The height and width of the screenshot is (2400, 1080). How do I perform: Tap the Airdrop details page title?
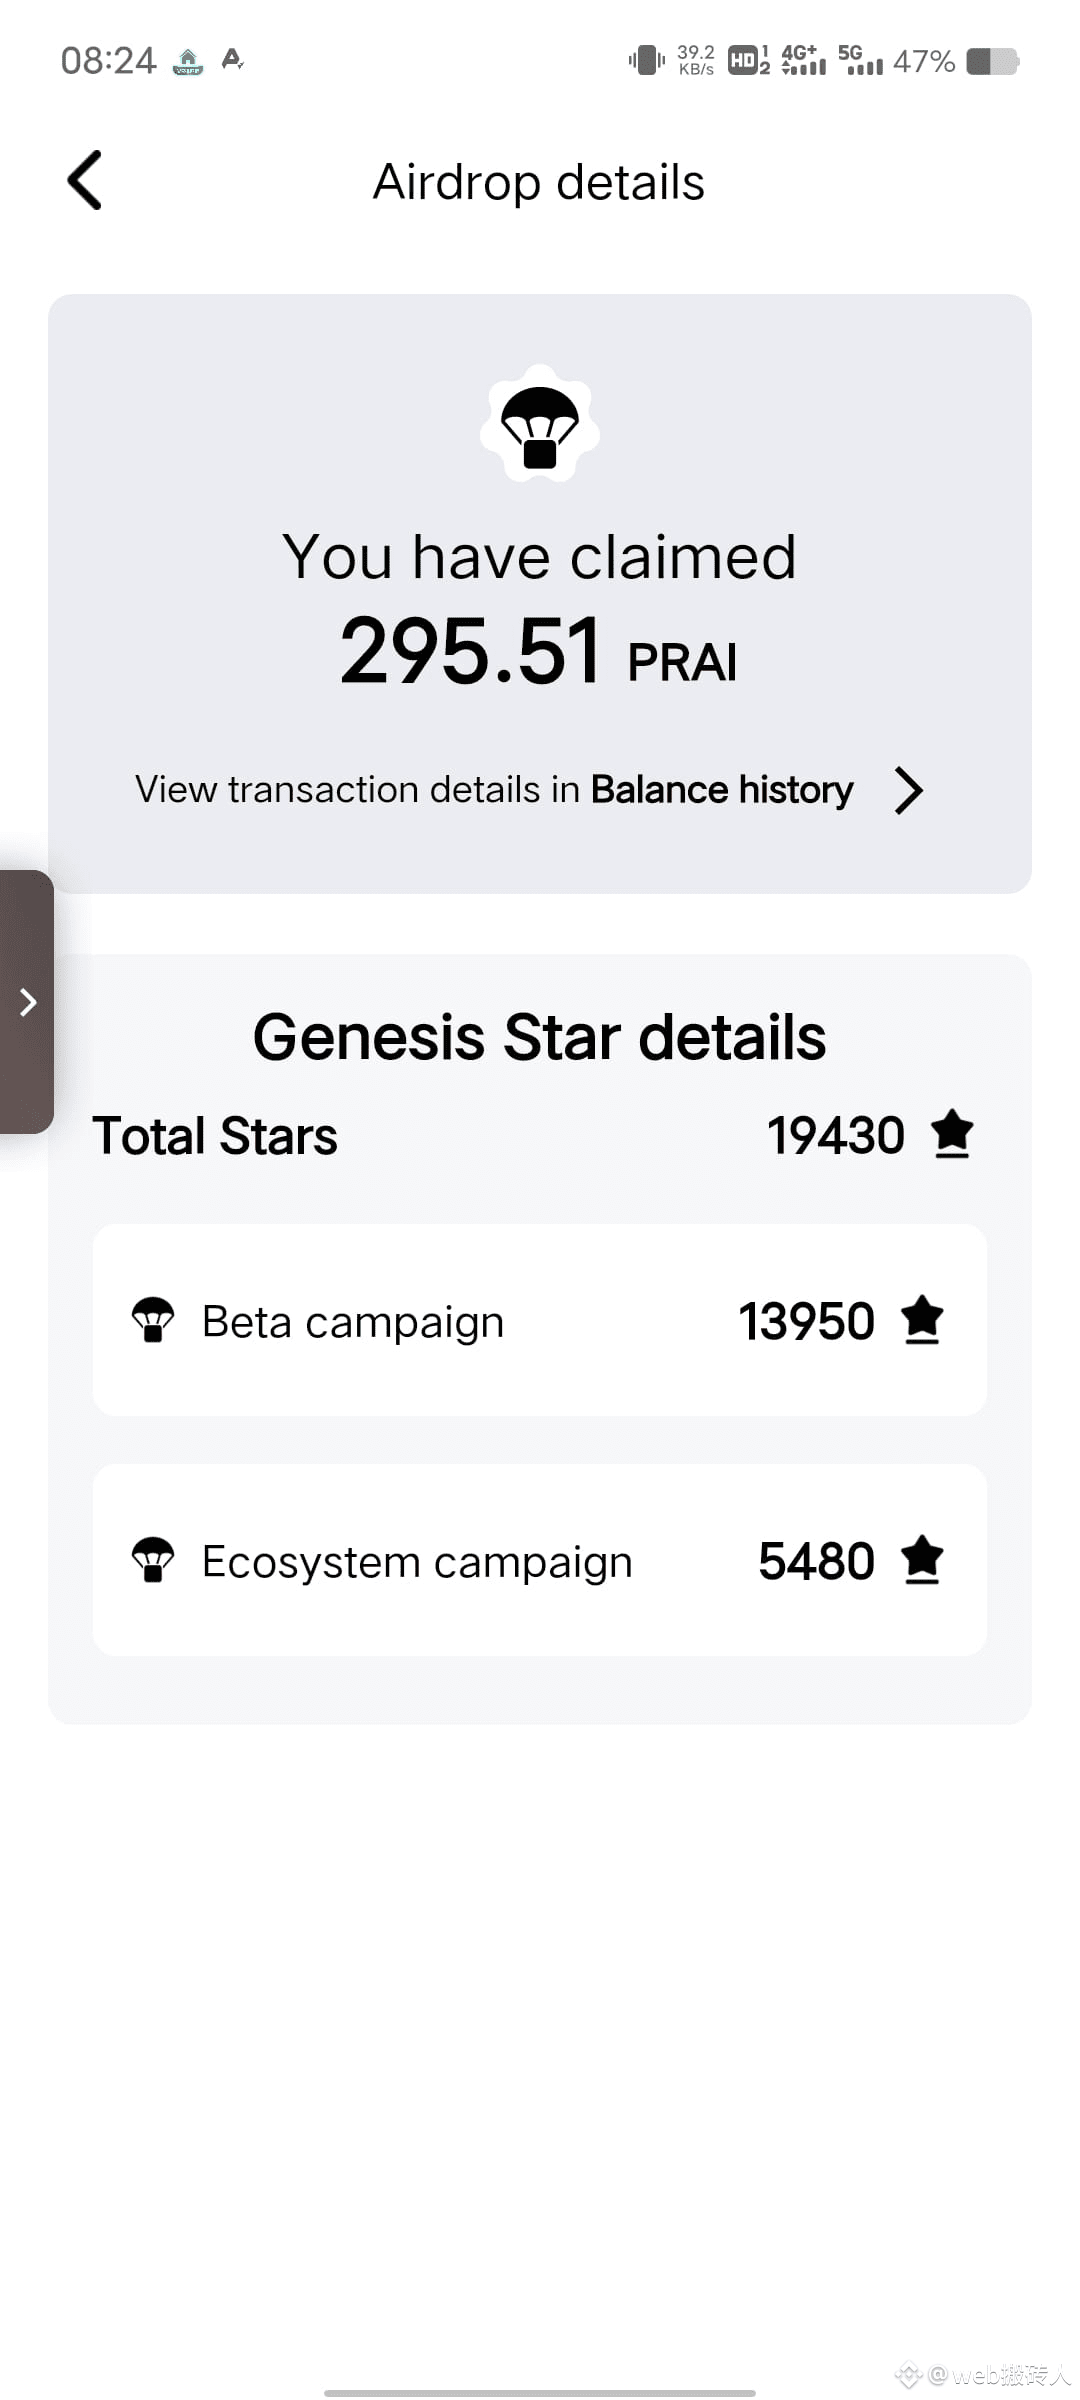pos(539,182)
